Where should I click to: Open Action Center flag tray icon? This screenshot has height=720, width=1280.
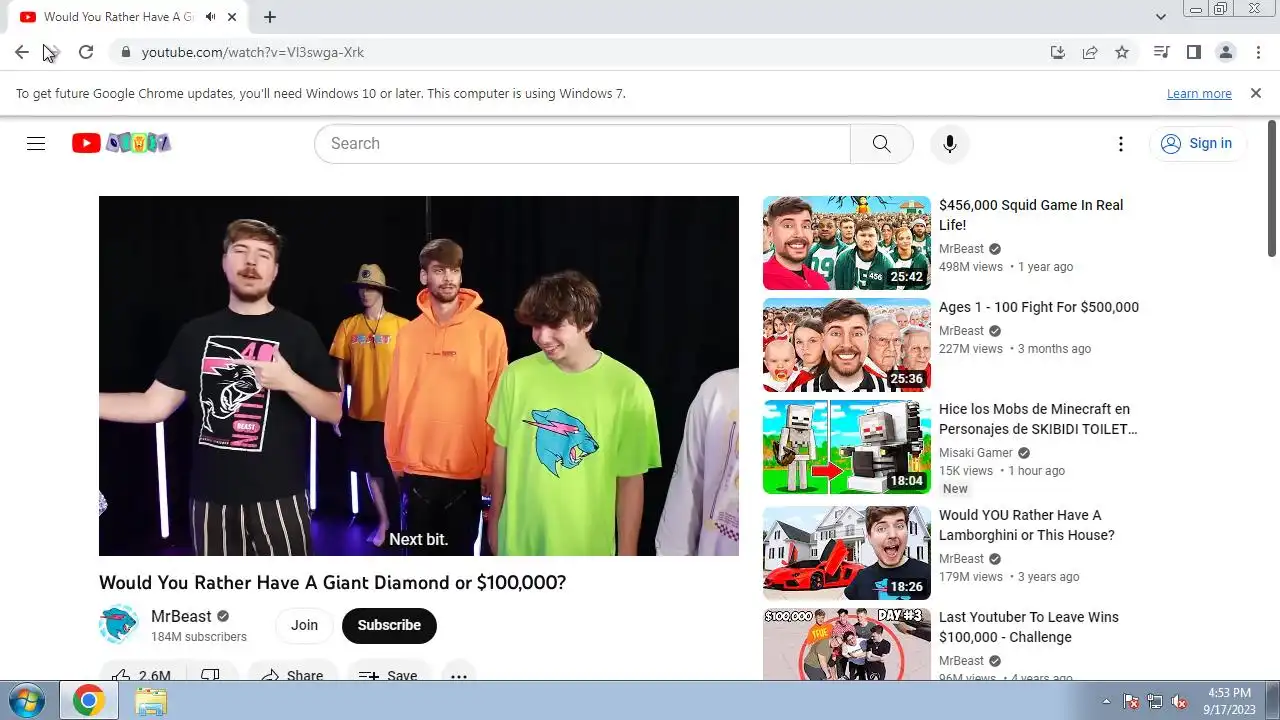click(x=1131, y=701)
